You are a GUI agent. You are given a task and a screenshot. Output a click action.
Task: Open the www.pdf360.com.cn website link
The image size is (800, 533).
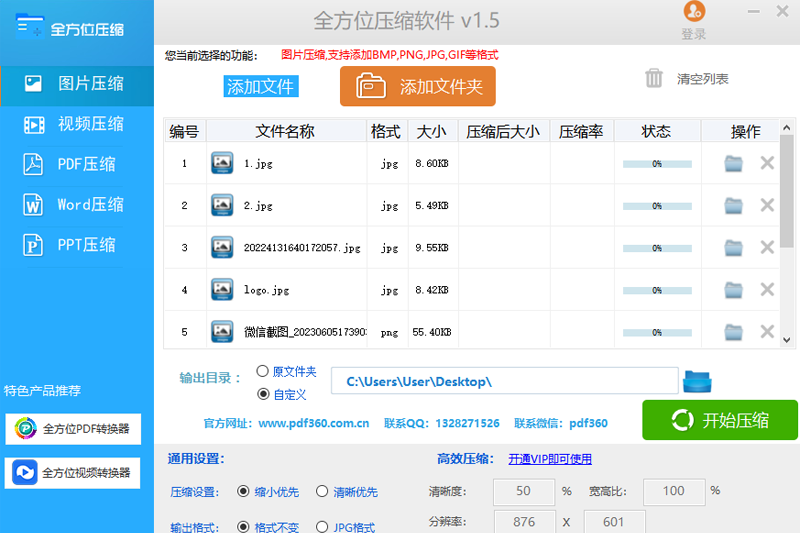pos(313,423)
